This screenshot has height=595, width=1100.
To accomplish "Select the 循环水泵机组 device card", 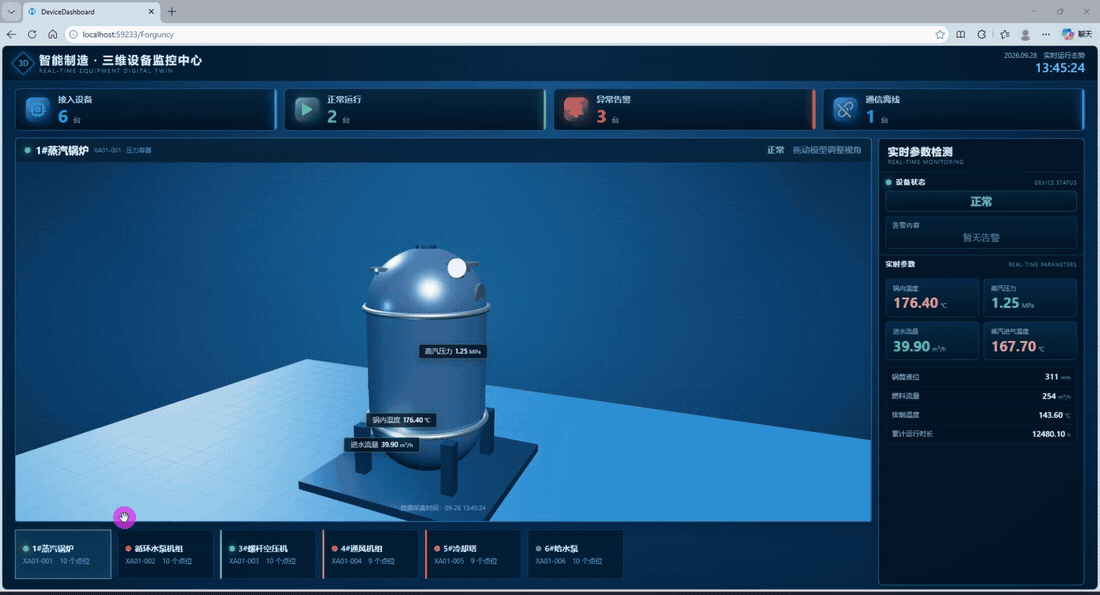I will (166, 554).
